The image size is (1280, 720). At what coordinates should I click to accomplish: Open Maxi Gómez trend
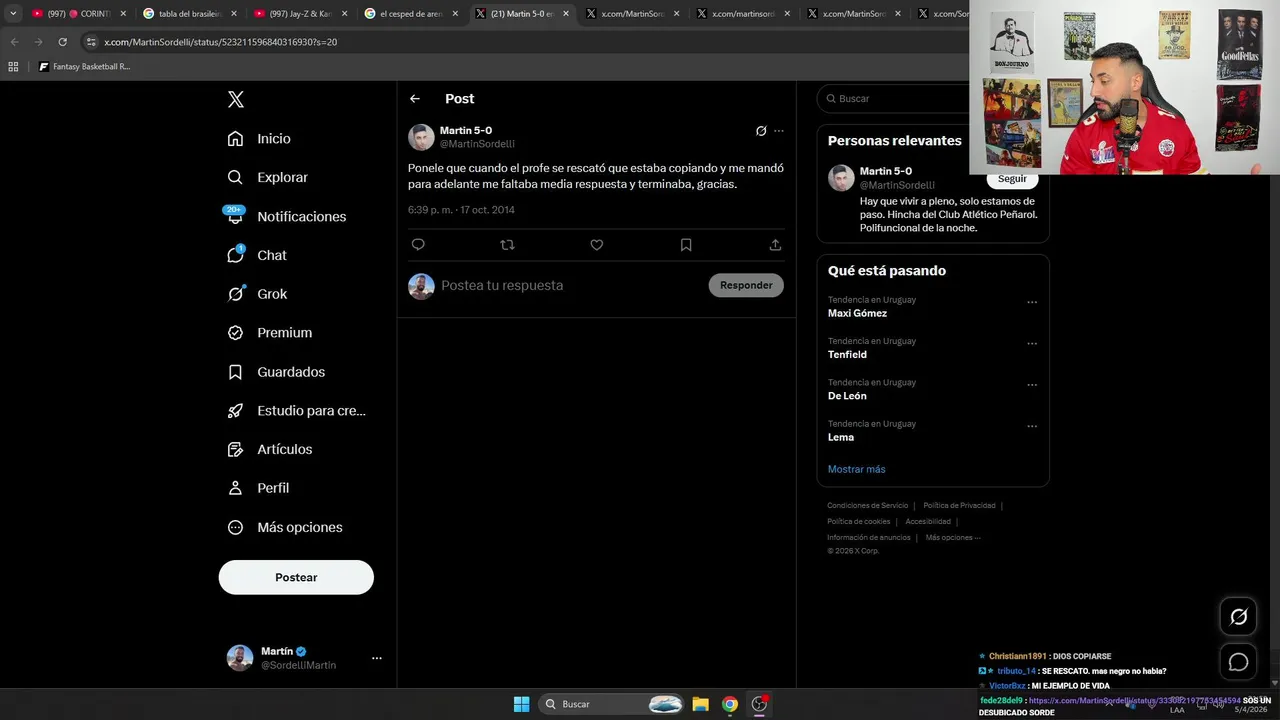tap(857, 313)
